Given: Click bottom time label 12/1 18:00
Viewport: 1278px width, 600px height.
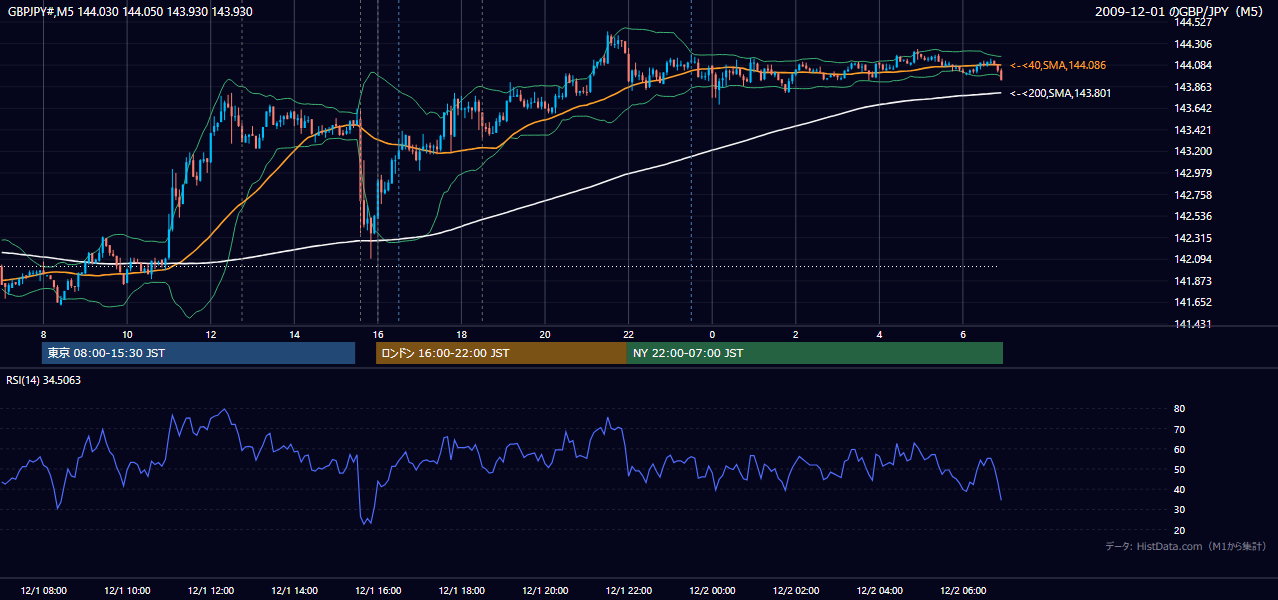Looking at the screenshot, I should pyautogui.click(x=462, y=591).
